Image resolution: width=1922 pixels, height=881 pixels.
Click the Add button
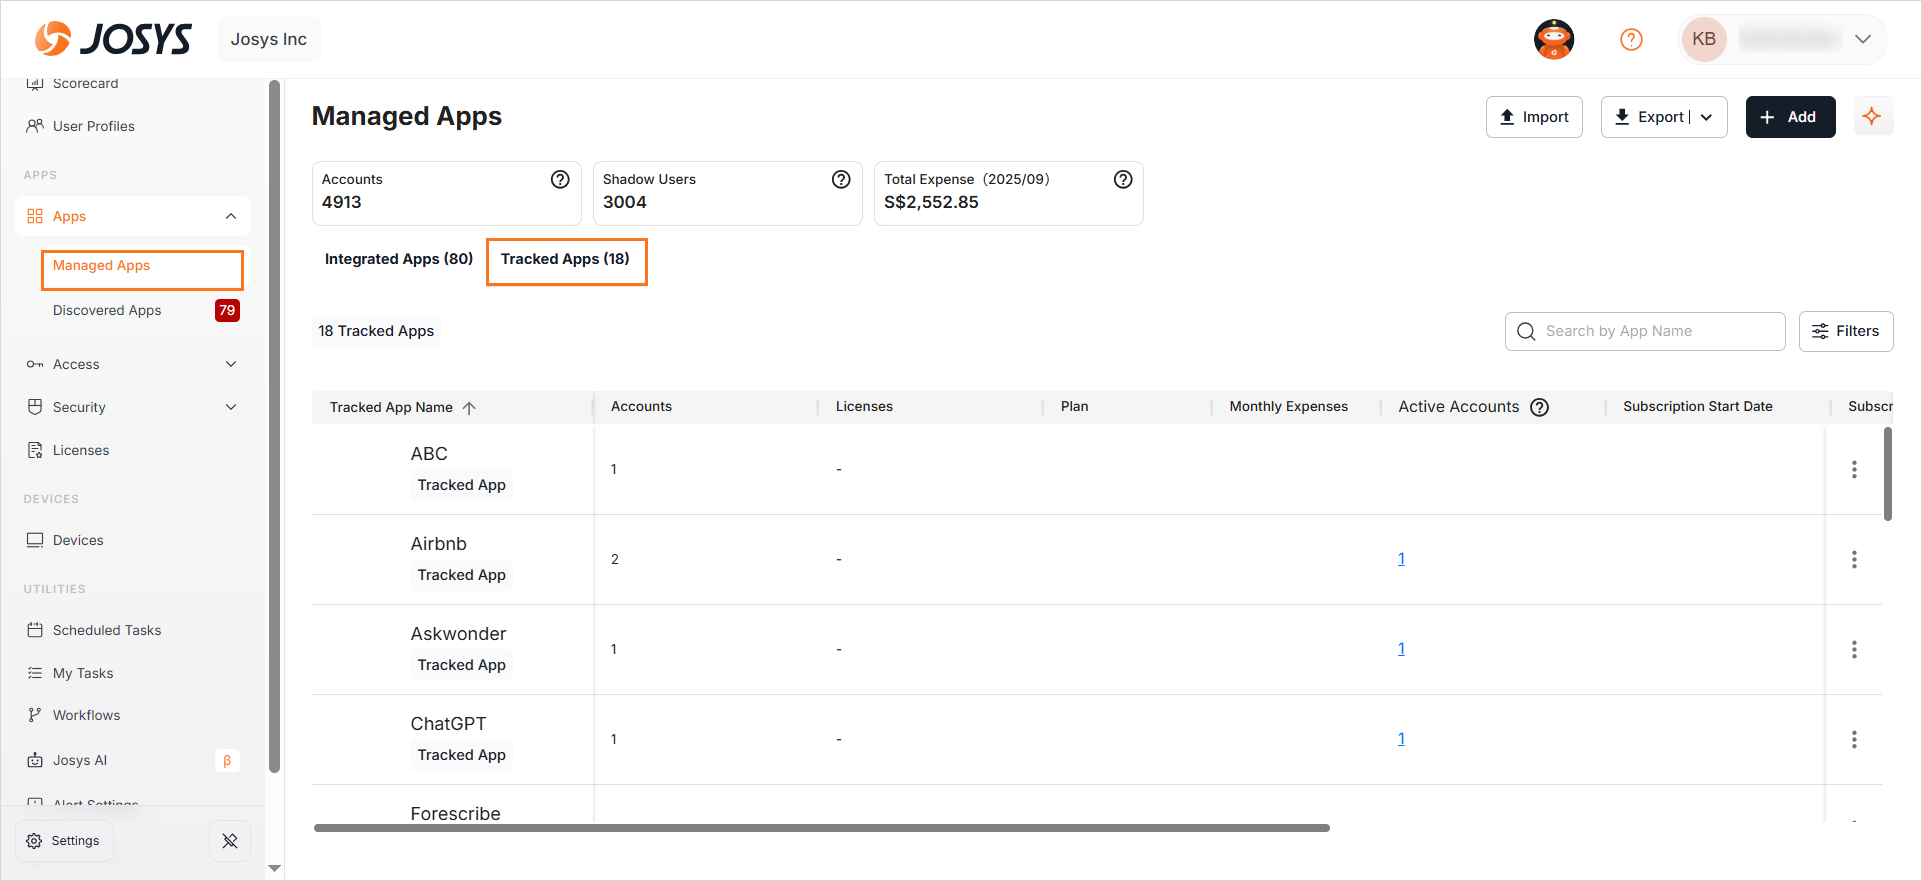pyautogui.click(x=1790, y=117)
